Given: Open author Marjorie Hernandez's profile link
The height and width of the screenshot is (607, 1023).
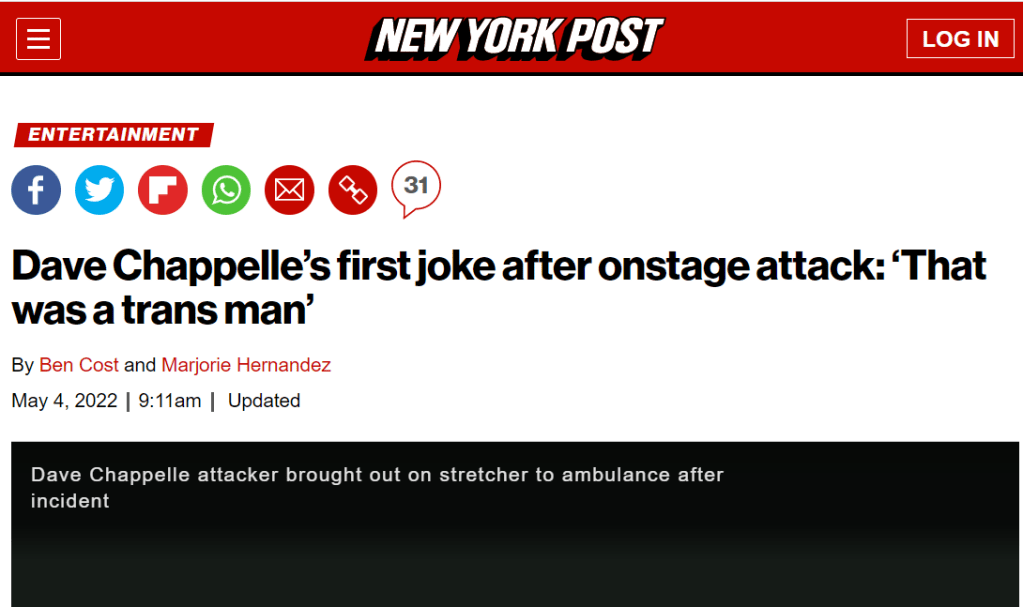Looking at the screenshot, I should point(246,365).
